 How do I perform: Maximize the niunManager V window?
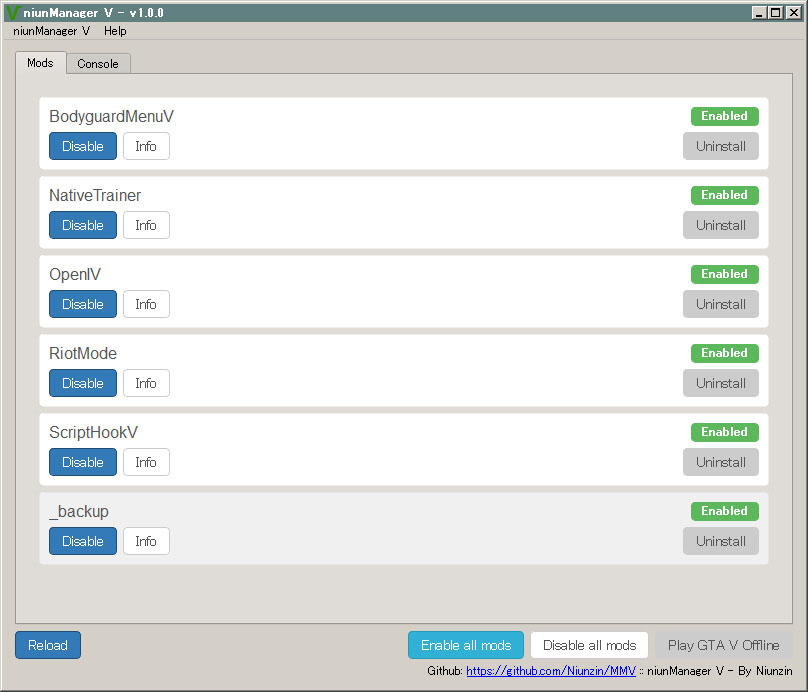pos(776,13)
